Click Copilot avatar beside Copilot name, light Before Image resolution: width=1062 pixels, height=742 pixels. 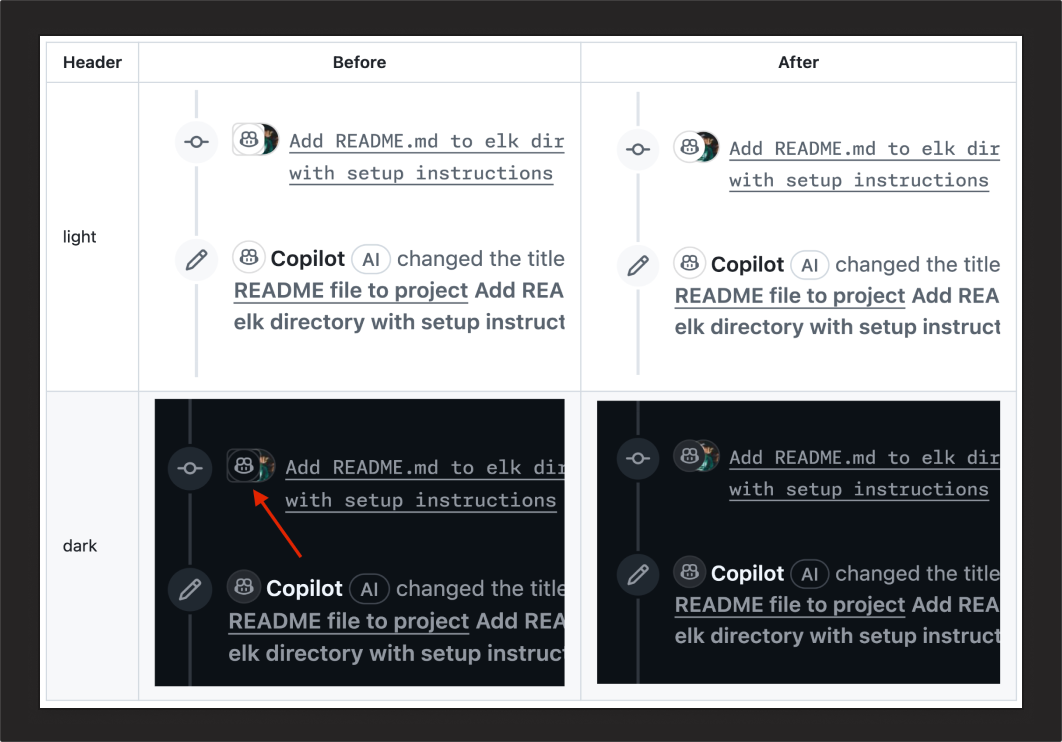tap(249, 257)
